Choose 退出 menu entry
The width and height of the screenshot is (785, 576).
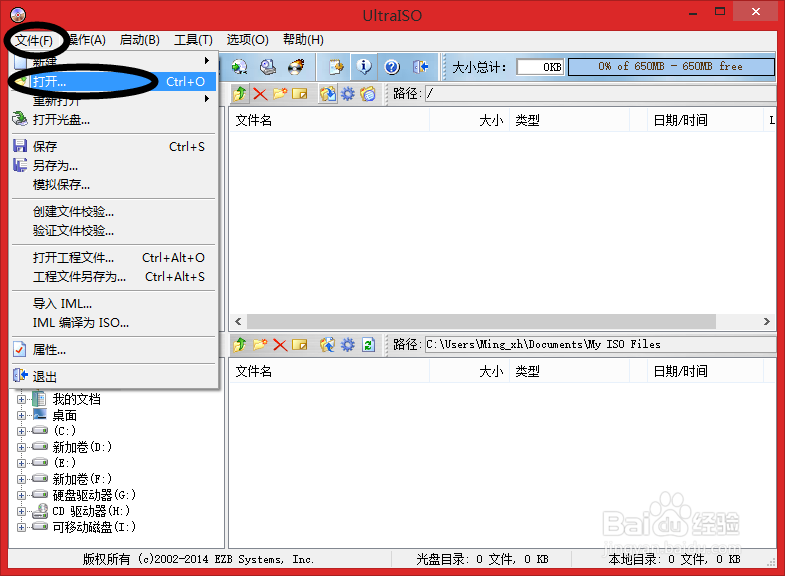click(114, 376)
